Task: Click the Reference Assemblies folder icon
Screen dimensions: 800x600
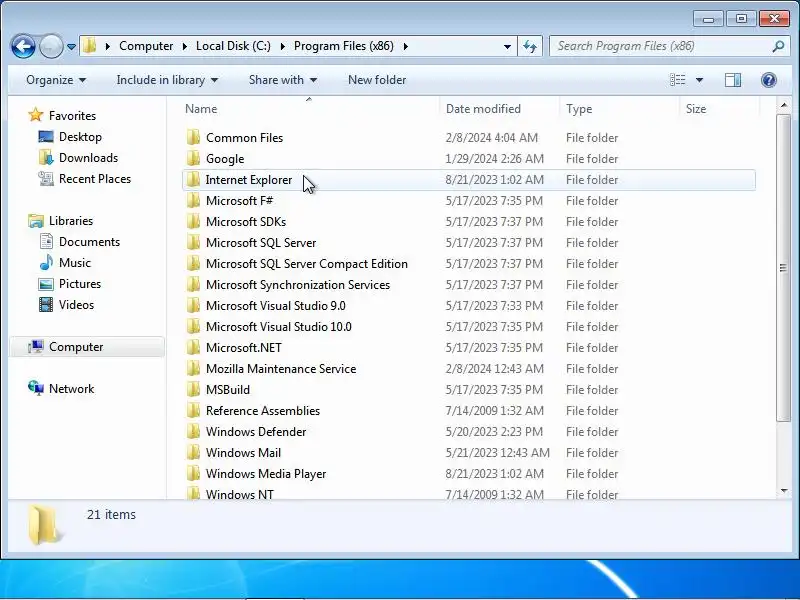Action: coord(193,410)
